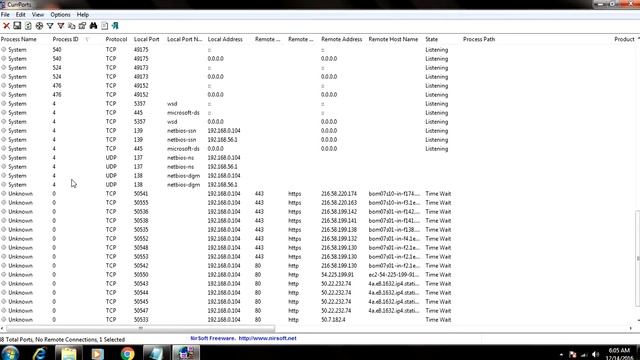The height and width of the screenshot is (360, 640).
Task: Sort by Process Name column header
Action: pos(19,39)
